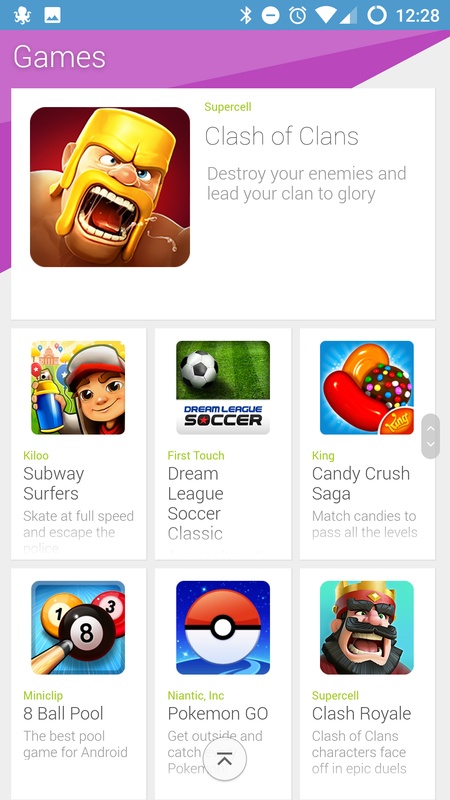
Task: Tap the alarm clock status icon
Action: [x=297, y=15]
